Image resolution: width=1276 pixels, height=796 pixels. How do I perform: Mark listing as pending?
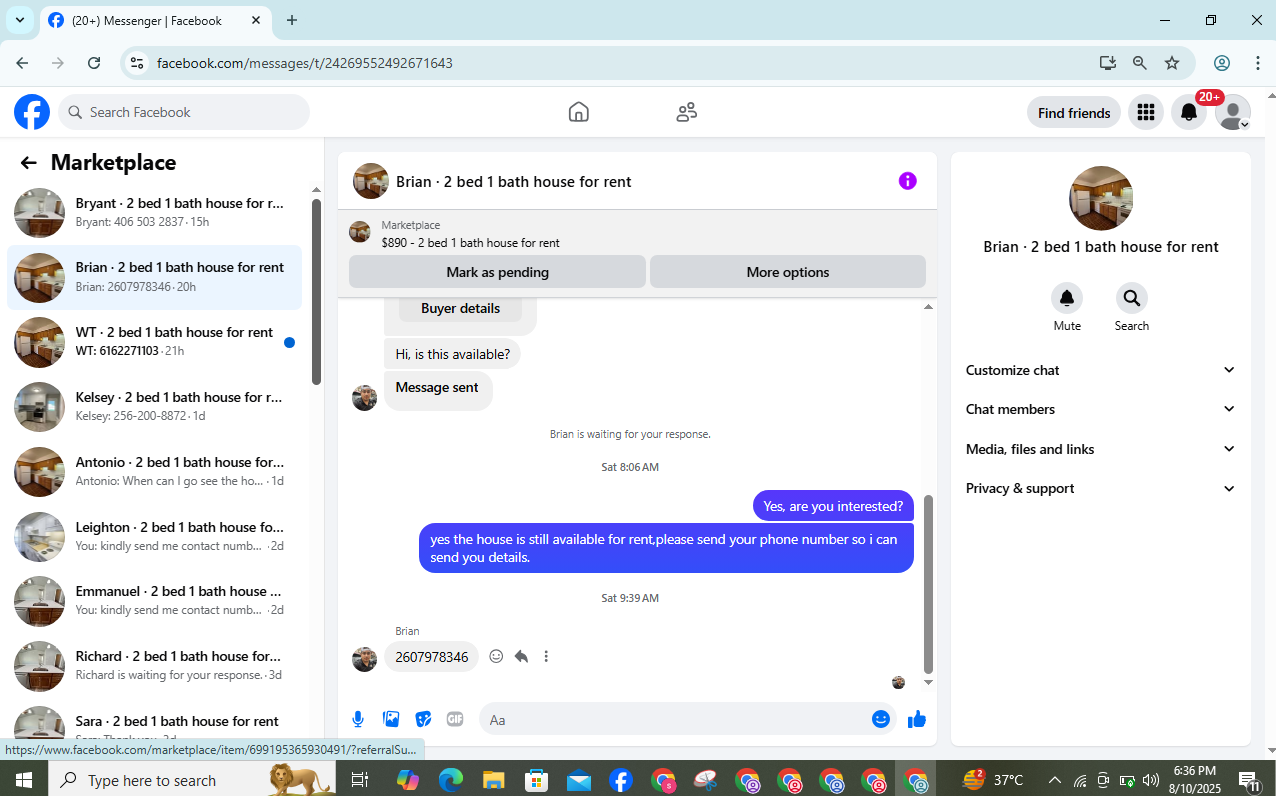(x=497, y=272)
